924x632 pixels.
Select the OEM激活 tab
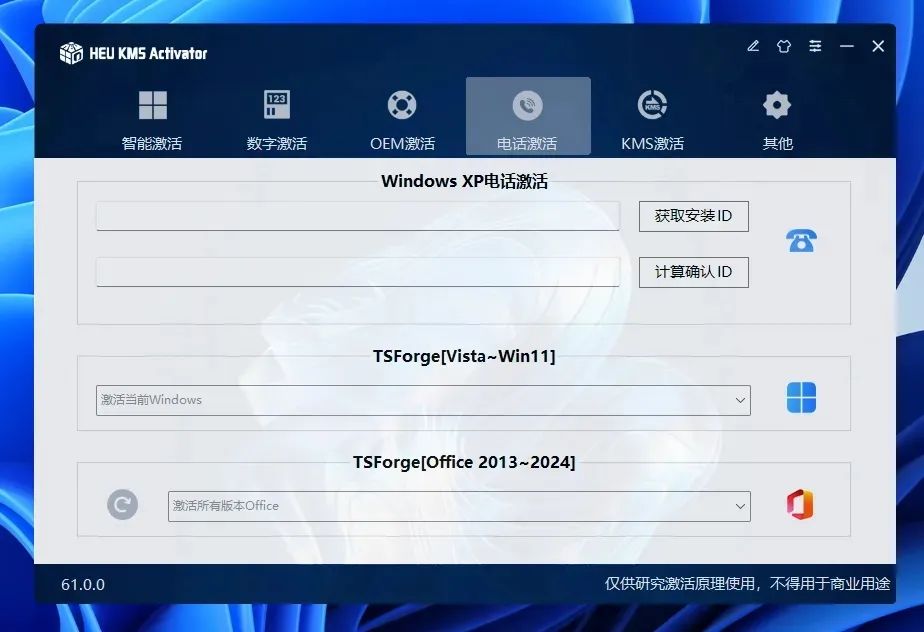[x=402, y=118]
